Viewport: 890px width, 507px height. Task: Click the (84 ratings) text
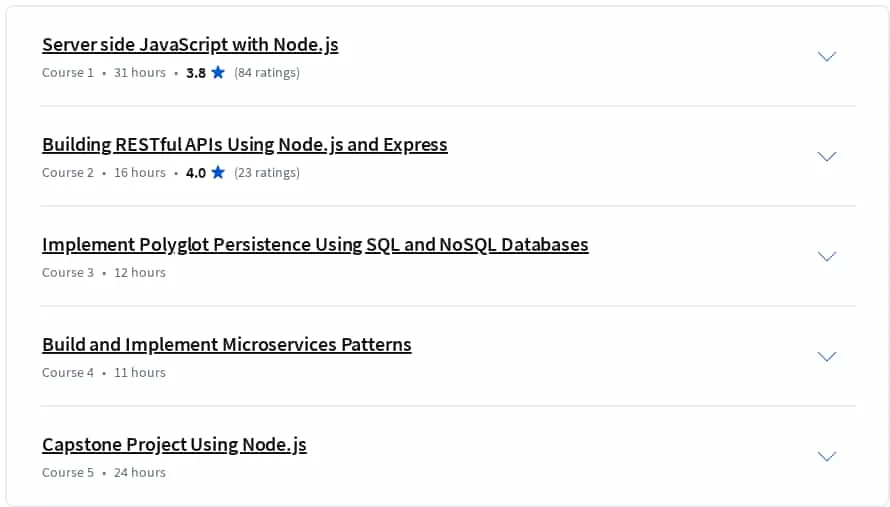[267, 73]
